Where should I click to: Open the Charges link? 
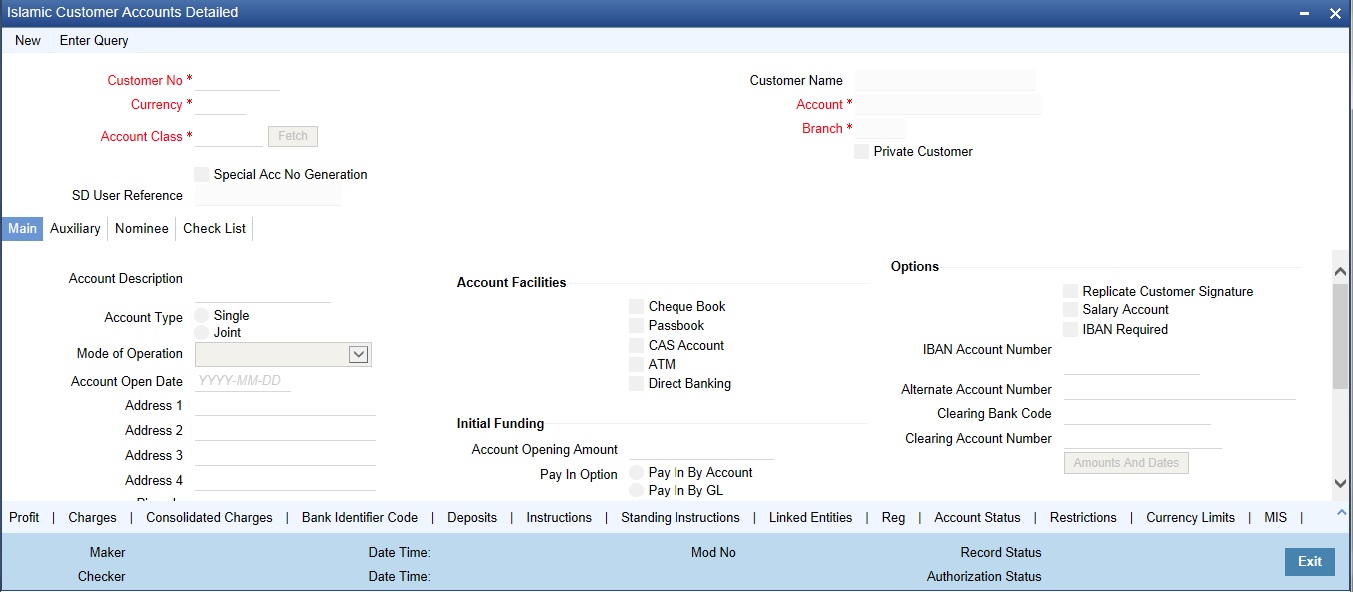[92, 517]
